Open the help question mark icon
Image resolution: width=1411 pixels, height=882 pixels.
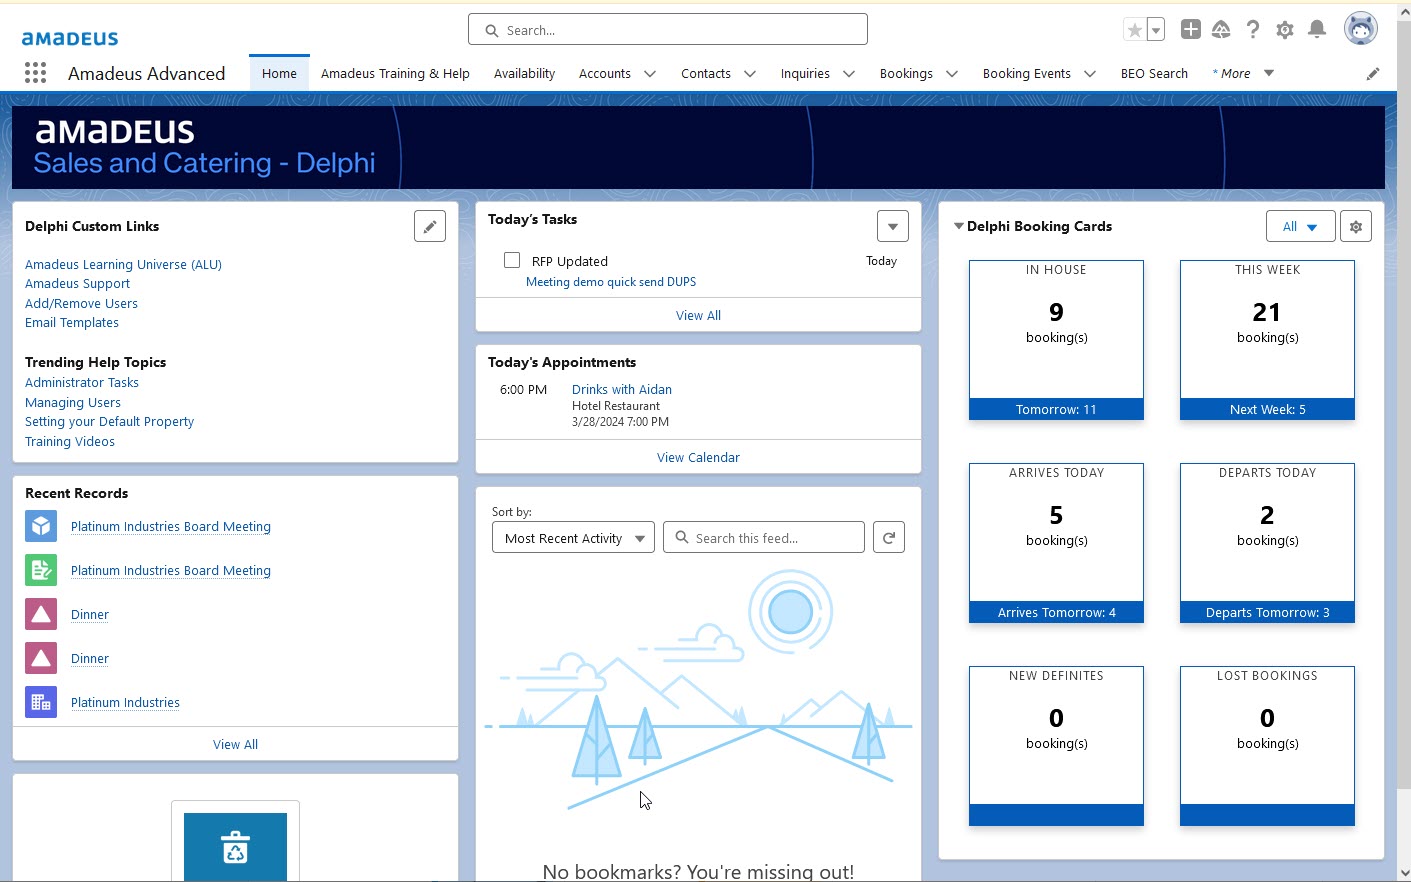[x=1253, y=30]
